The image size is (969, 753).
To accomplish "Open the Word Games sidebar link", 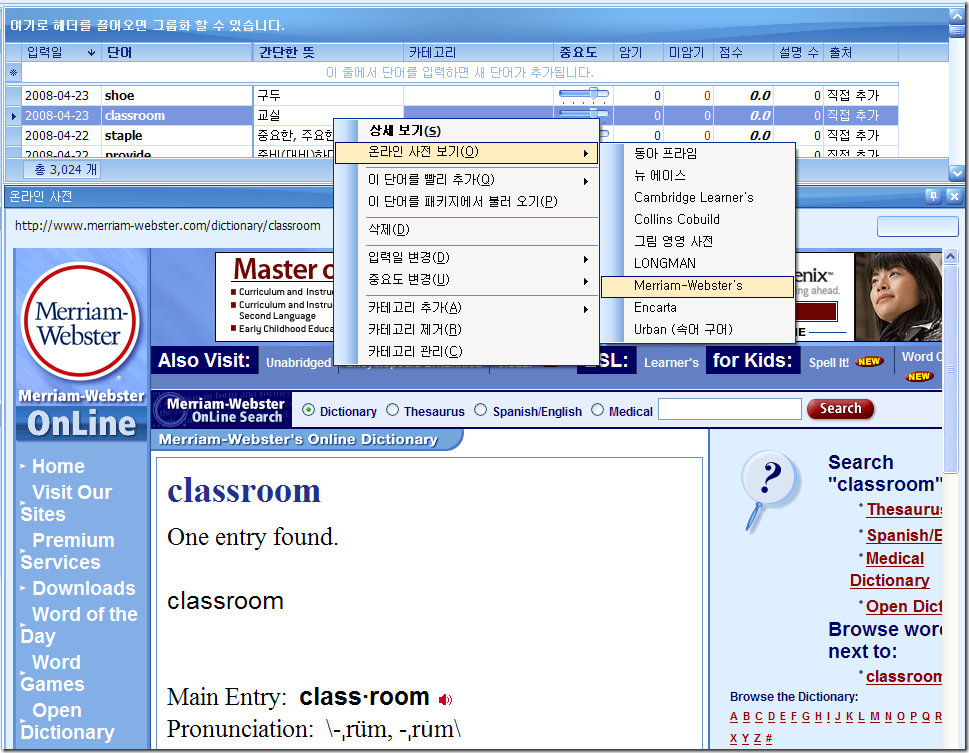I will tap(51, 673).
